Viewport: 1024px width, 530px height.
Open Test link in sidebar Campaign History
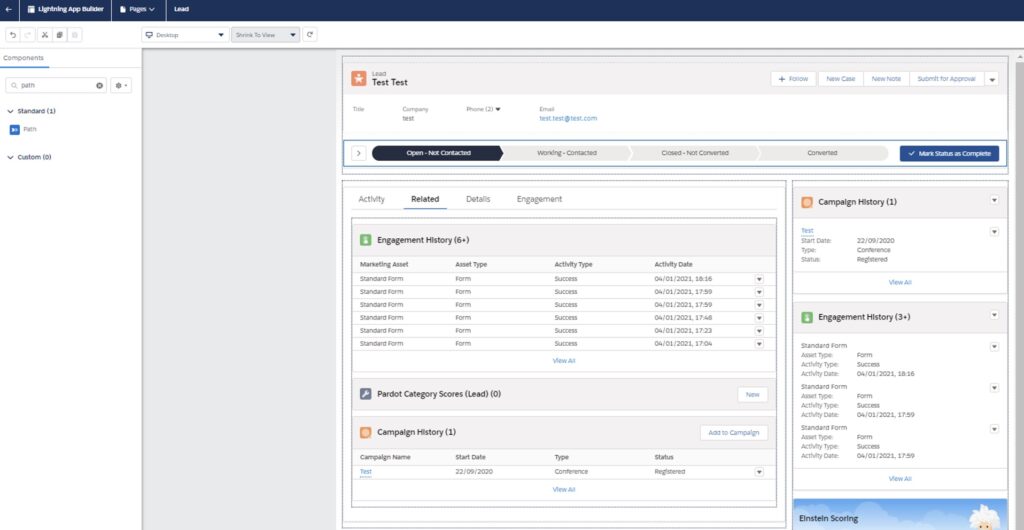[807, 231]
